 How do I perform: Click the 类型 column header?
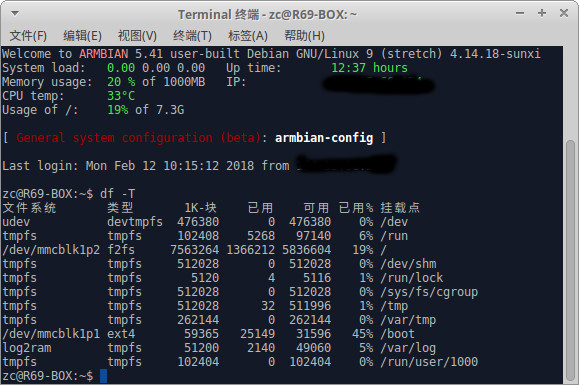click(x=120, y=208)
